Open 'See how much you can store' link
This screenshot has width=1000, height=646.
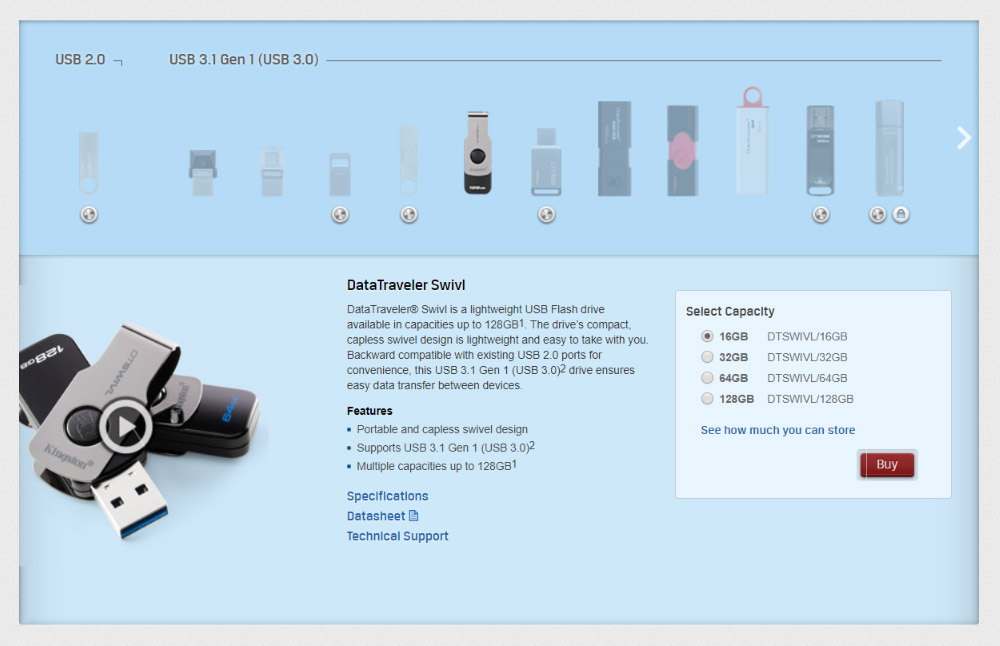tap(777, 430)
